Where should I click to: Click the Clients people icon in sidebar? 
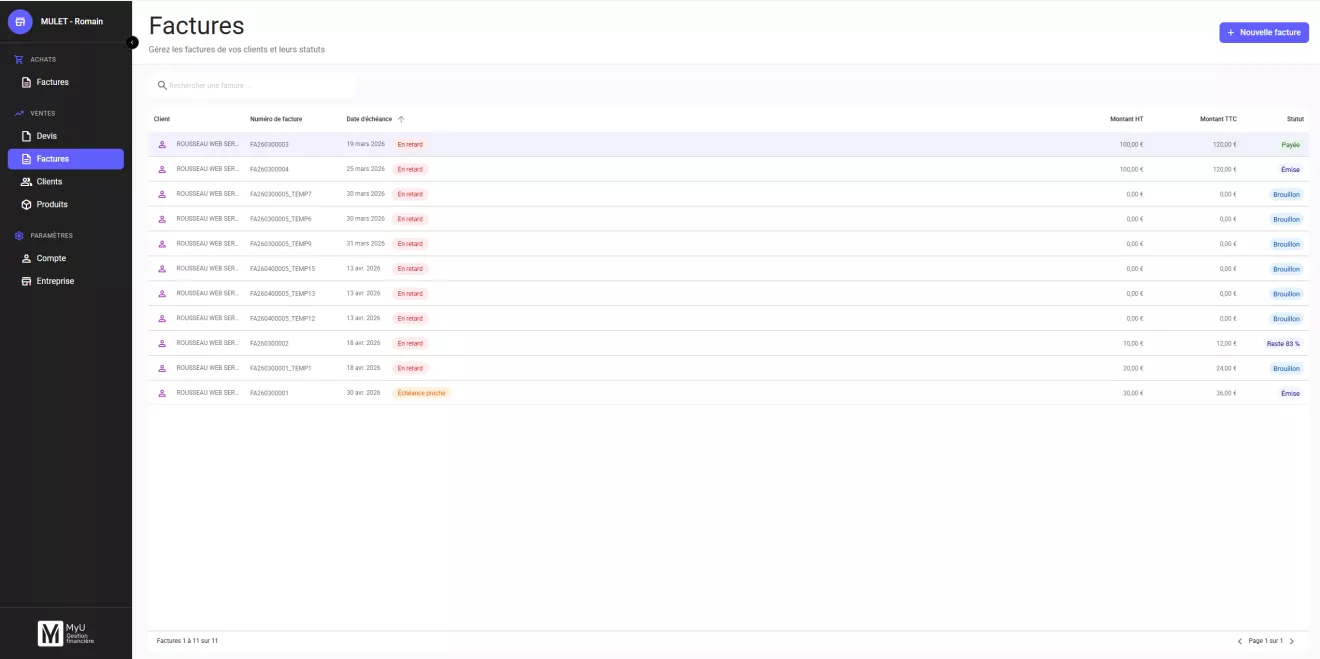tap(27, 182)
